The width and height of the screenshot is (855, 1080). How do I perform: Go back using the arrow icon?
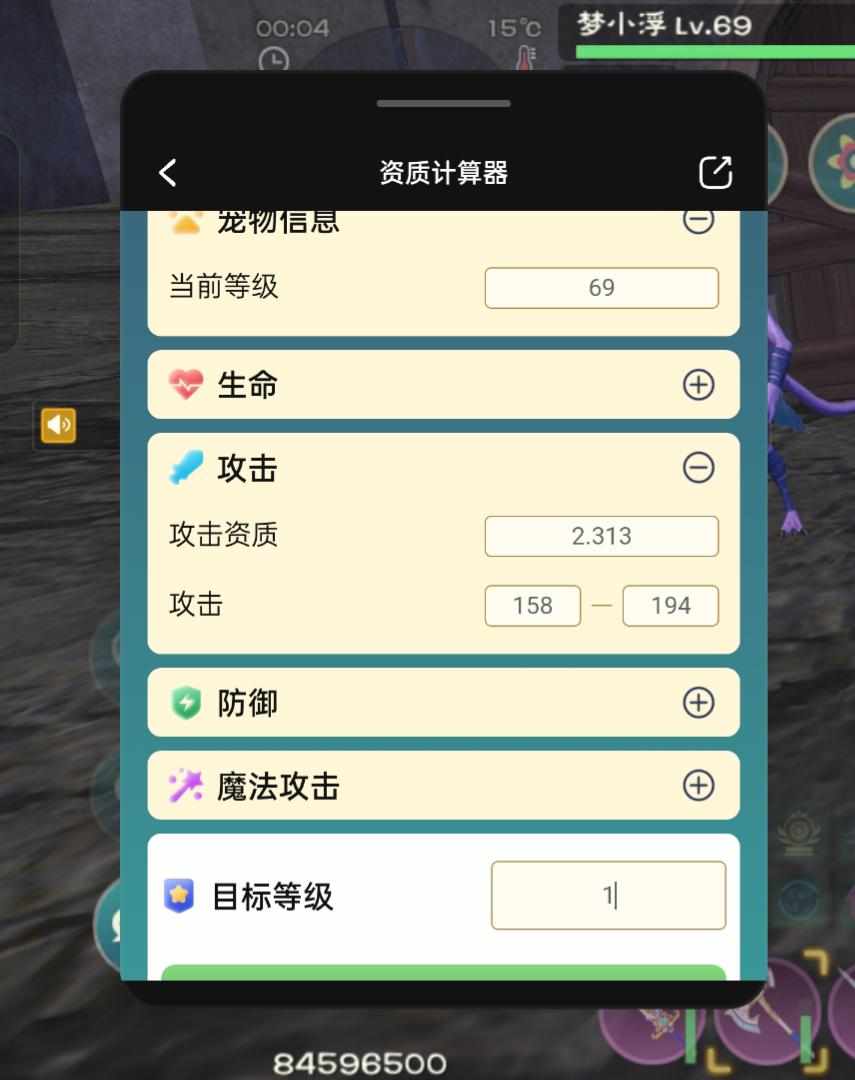pos(167,172)
